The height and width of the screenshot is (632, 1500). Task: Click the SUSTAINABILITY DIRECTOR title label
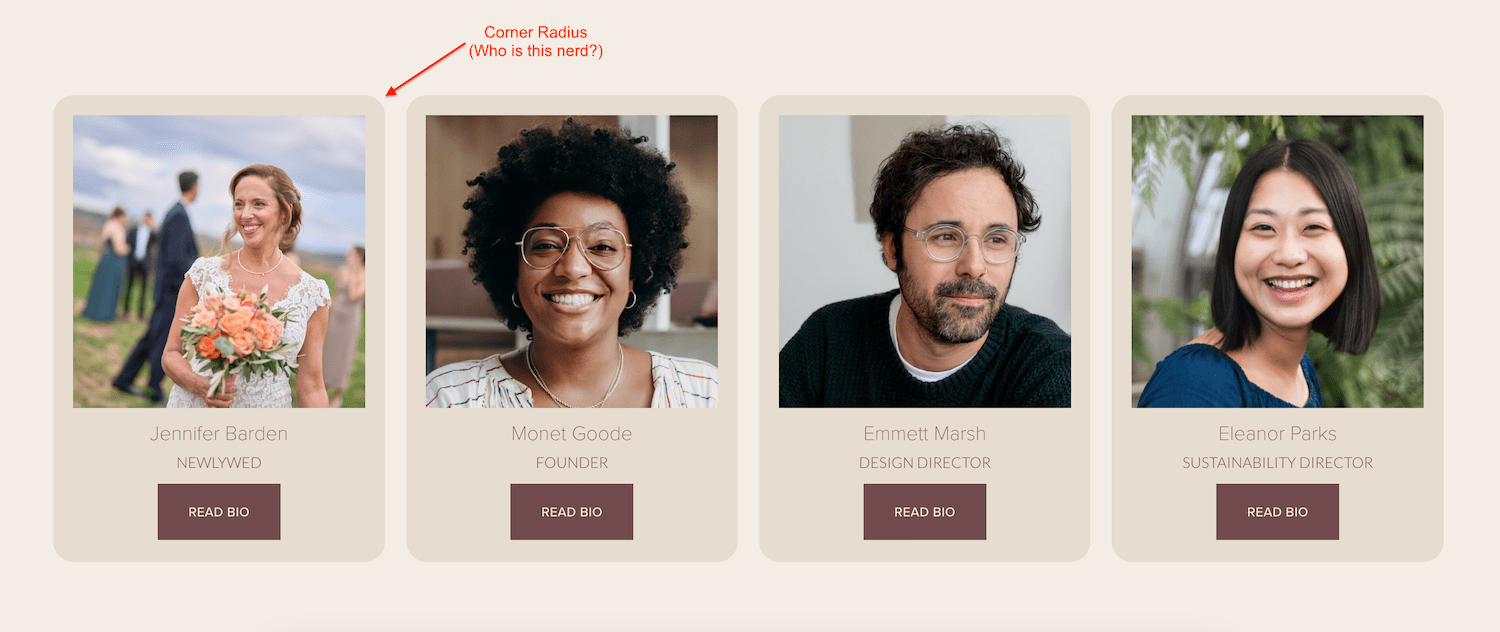click(1277, 463)
